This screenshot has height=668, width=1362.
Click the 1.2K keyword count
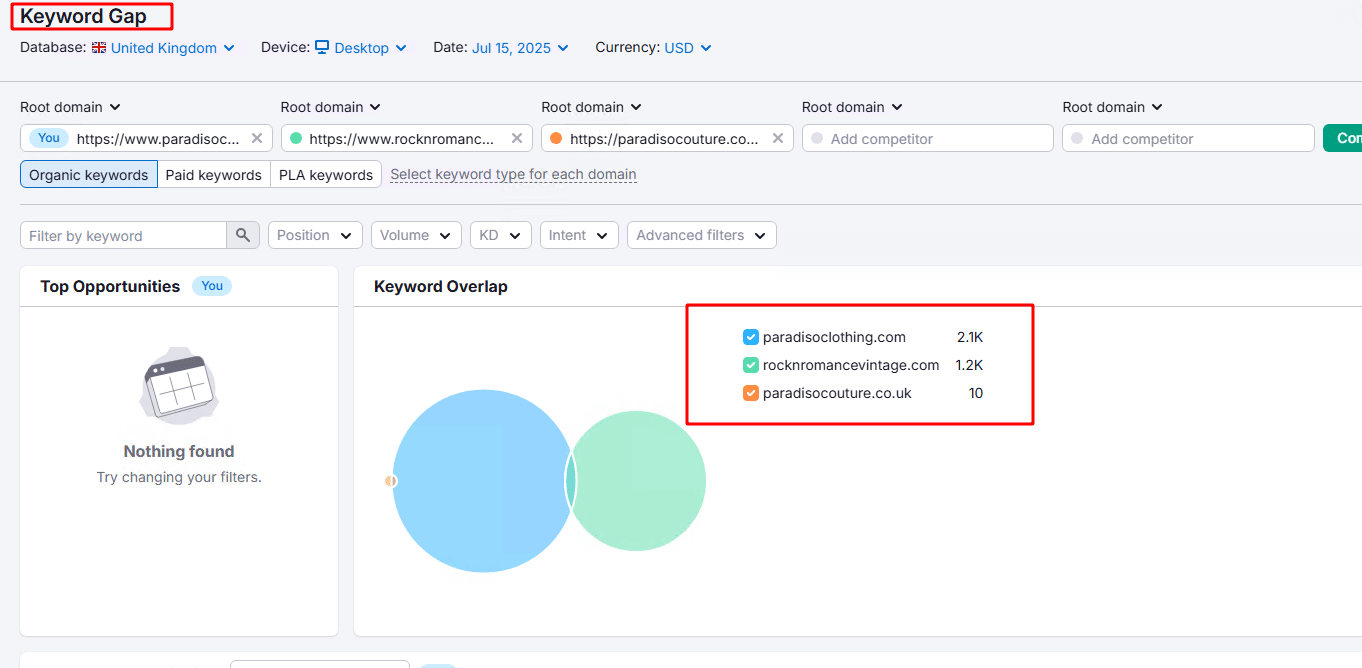pyautogui.click(x=970, y=365)
